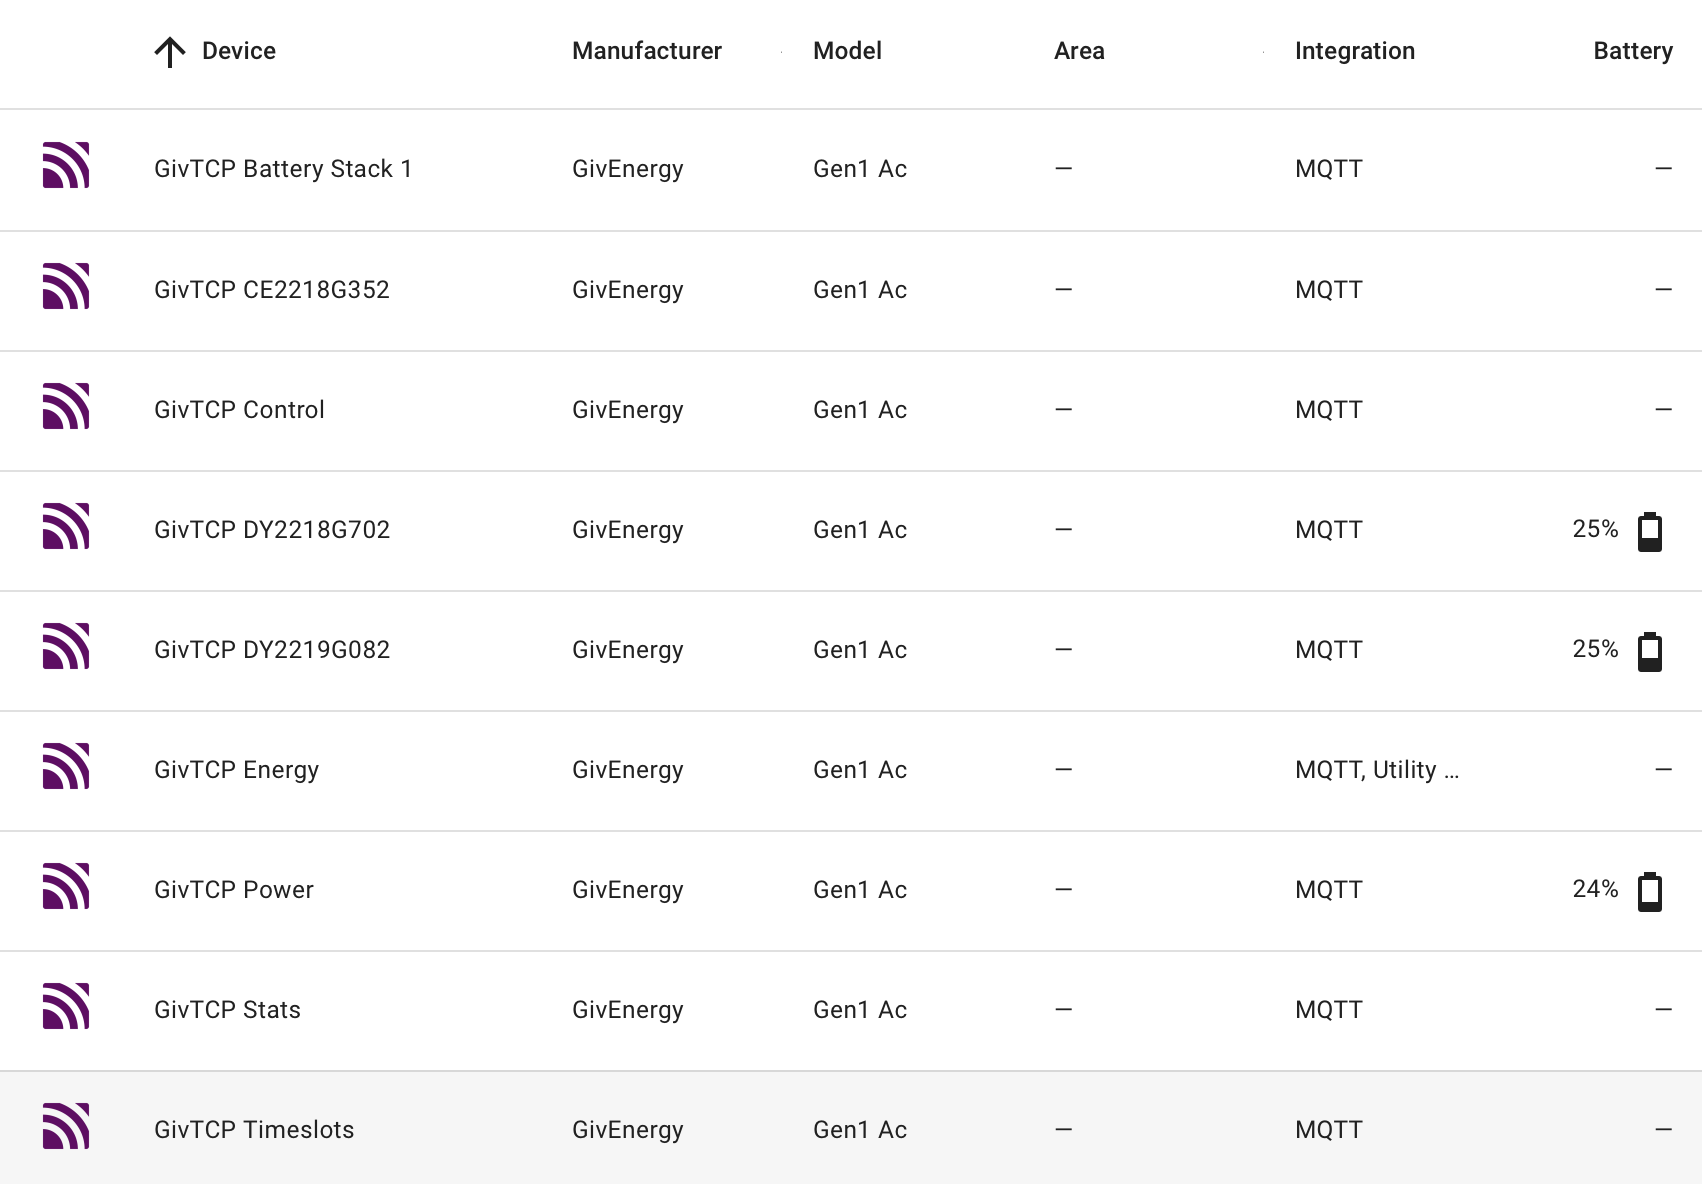Click the 'MQTT, Utility …' integration cell
This screenshot has height=1184, width=1702.
tap(1377, 770)
